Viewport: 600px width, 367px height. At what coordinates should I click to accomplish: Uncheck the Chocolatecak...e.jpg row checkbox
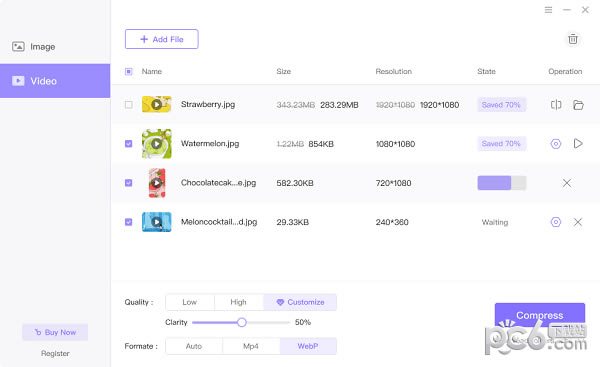click(x=129, y=183)
